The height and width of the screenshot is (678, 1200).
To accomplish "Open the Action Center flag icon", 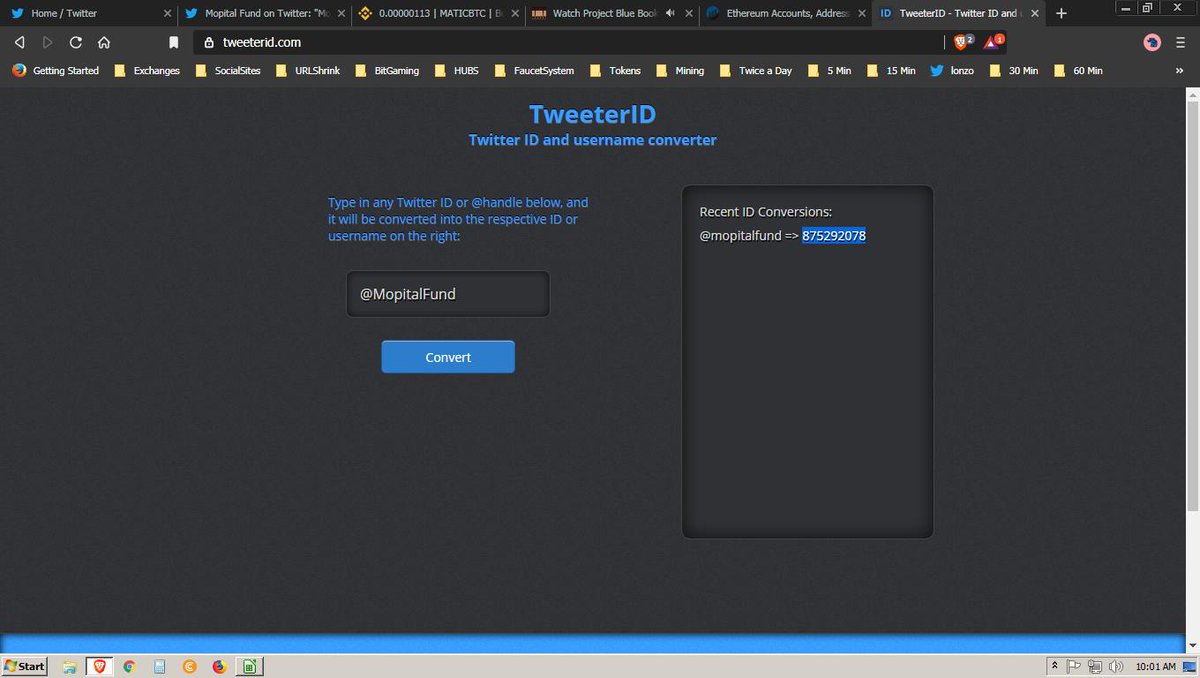I will click(1074, 666).
